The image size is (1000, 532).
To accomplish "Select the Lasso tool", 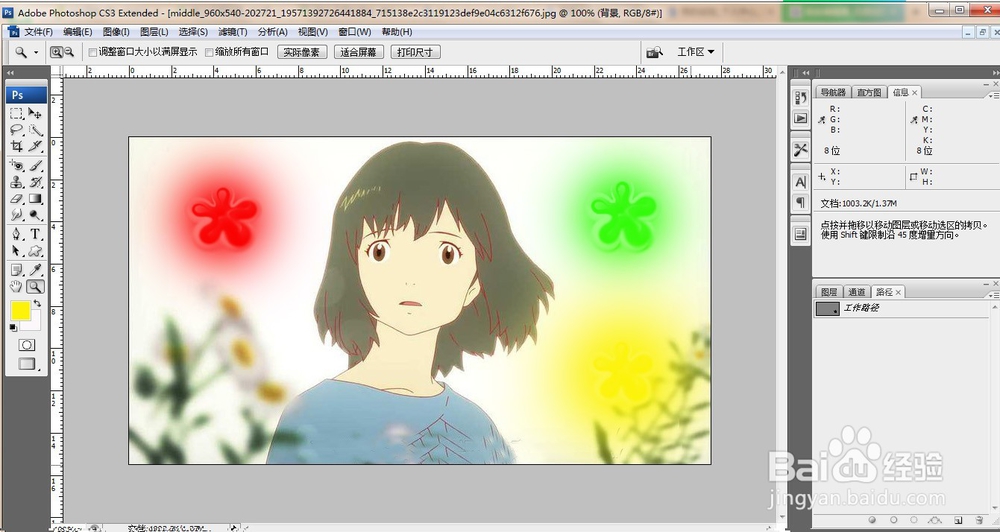I will click(17, 129).
